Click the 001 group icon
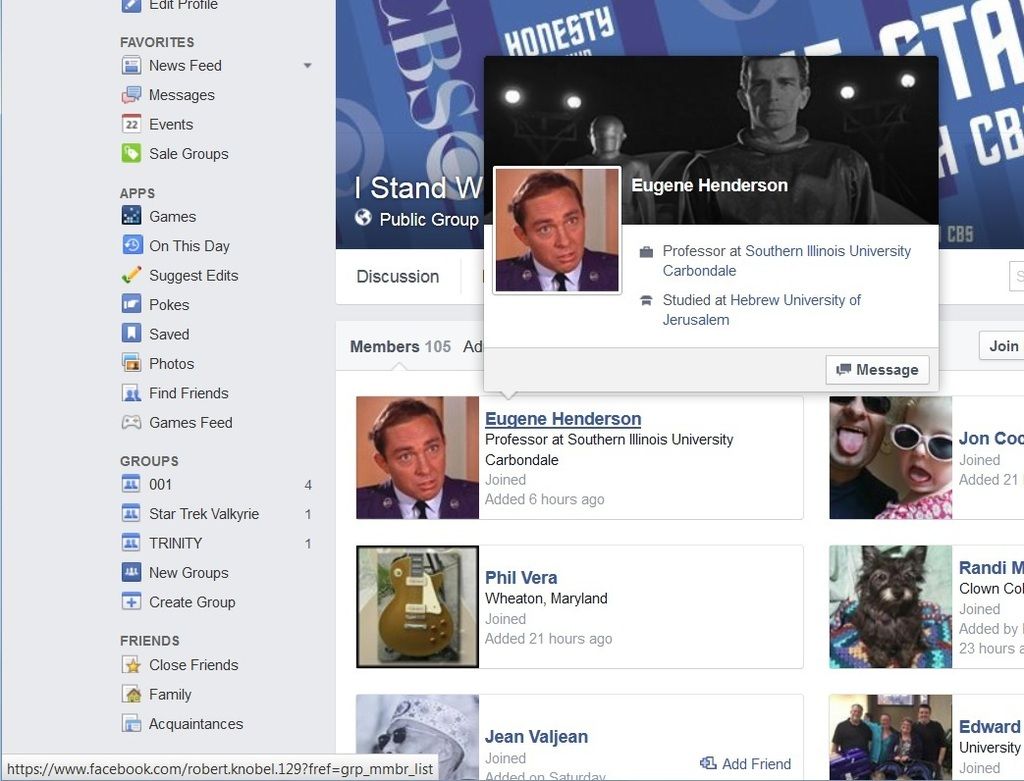Viewport: 1024px width, 781px height. [131, 485]
